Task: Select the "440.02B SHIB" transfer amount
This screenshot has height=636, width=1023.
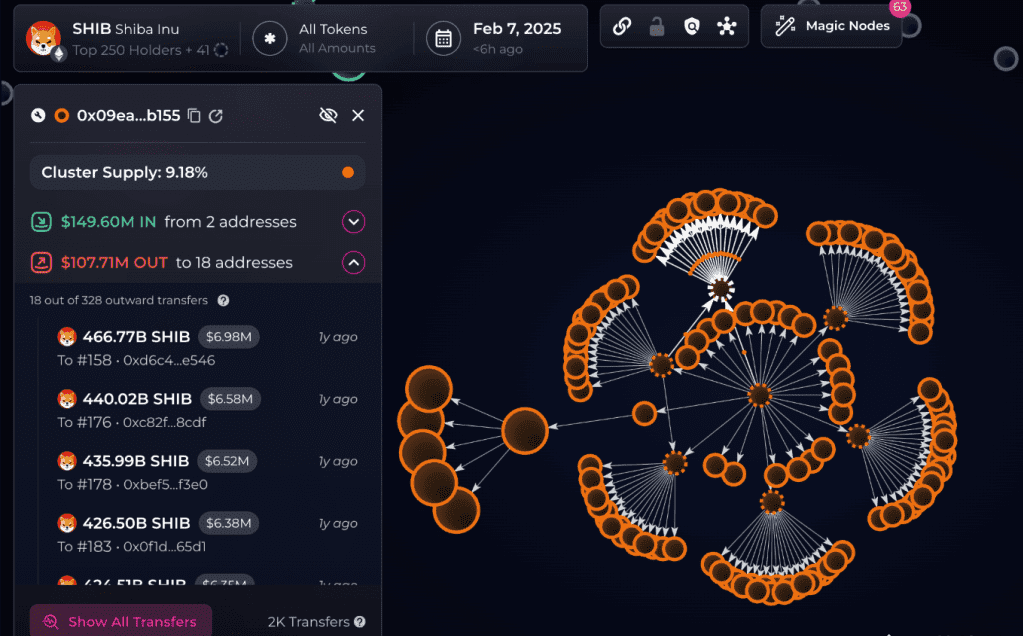Action: pyautogui.click(x=137, y=399)
